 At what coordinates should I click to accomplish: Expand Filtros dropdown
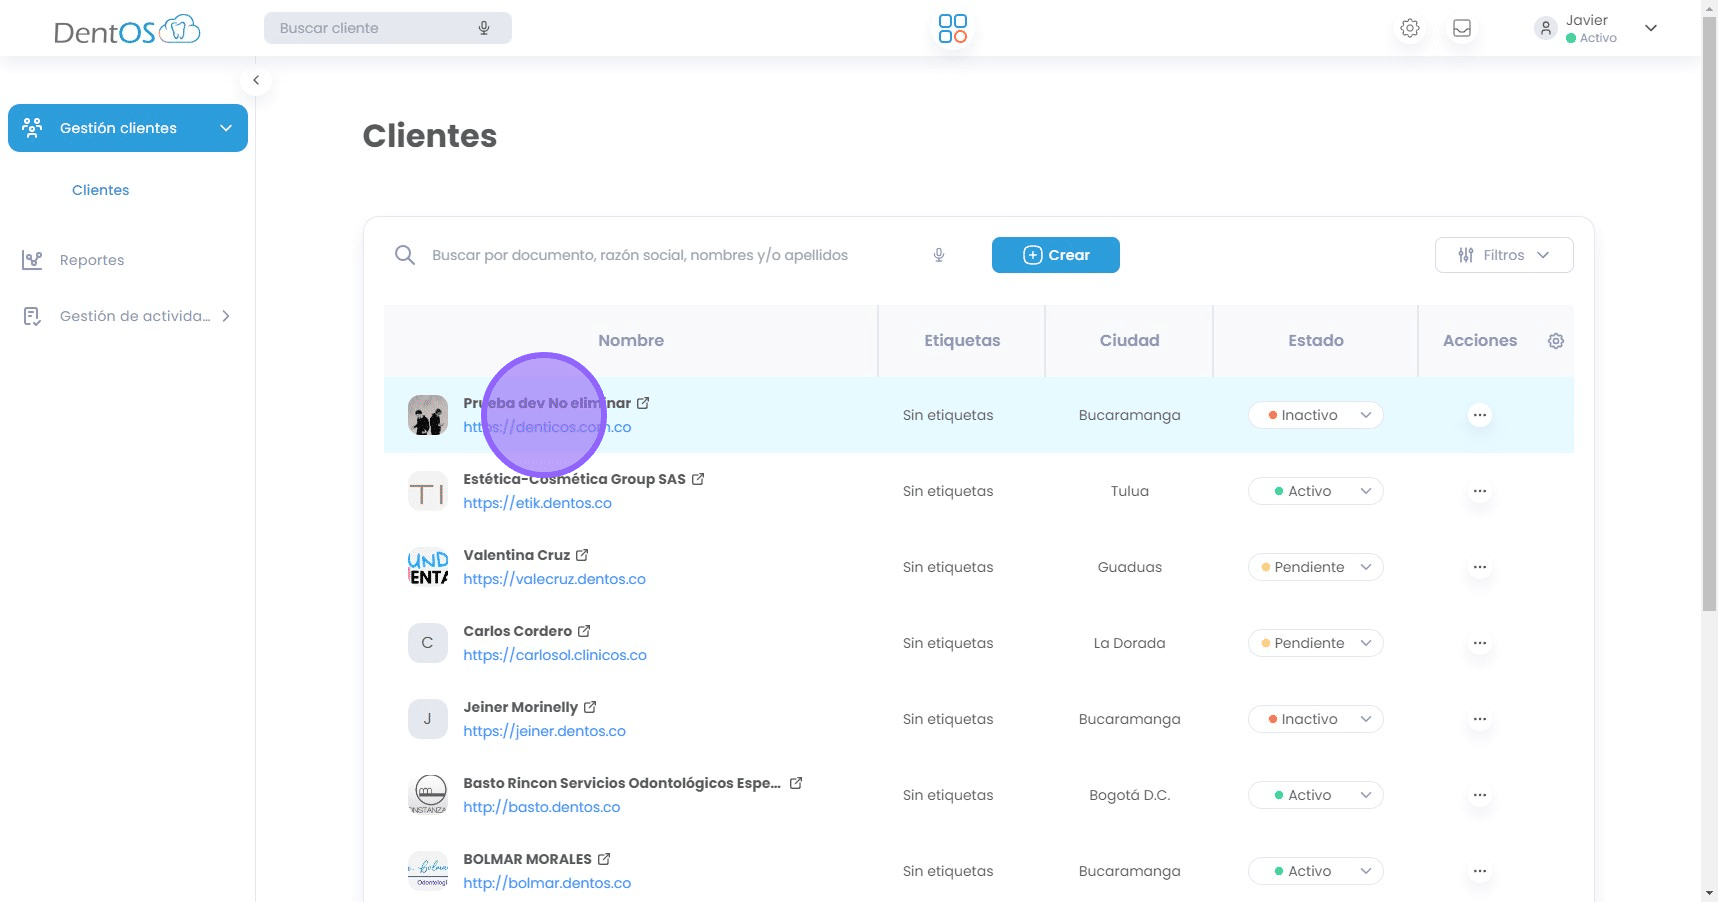1503,255
